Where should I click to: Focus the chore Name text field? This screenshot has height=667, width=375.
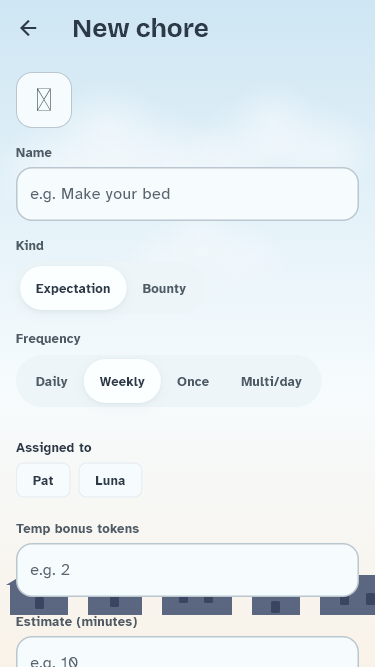pyautogui.click(x=188, y=194)
